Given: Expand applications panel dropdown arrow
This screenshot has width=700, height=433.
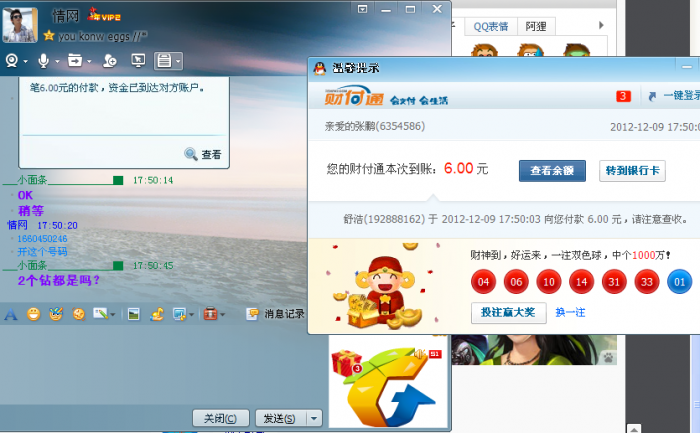Looking at the screenshot, I should point(178,61).
